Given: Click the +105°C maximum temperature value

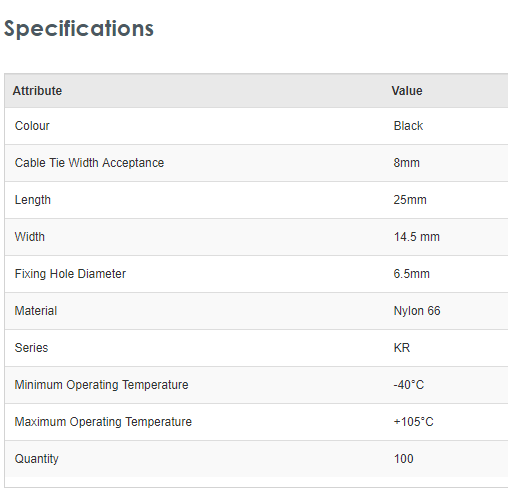Looking at the screenshot, I should 413,422.
